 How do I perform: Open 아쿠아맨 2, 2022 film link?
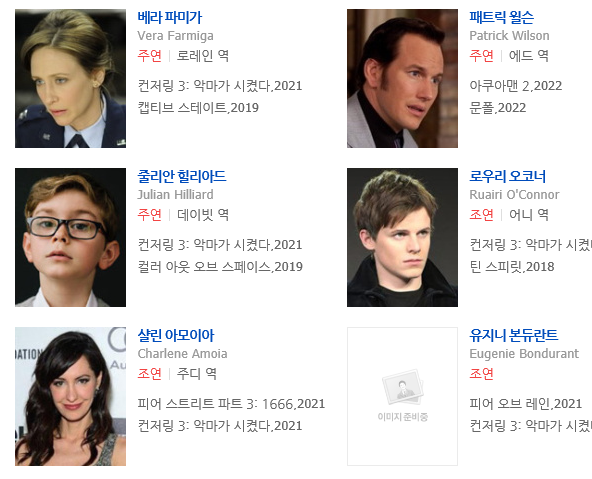[515, 86]
